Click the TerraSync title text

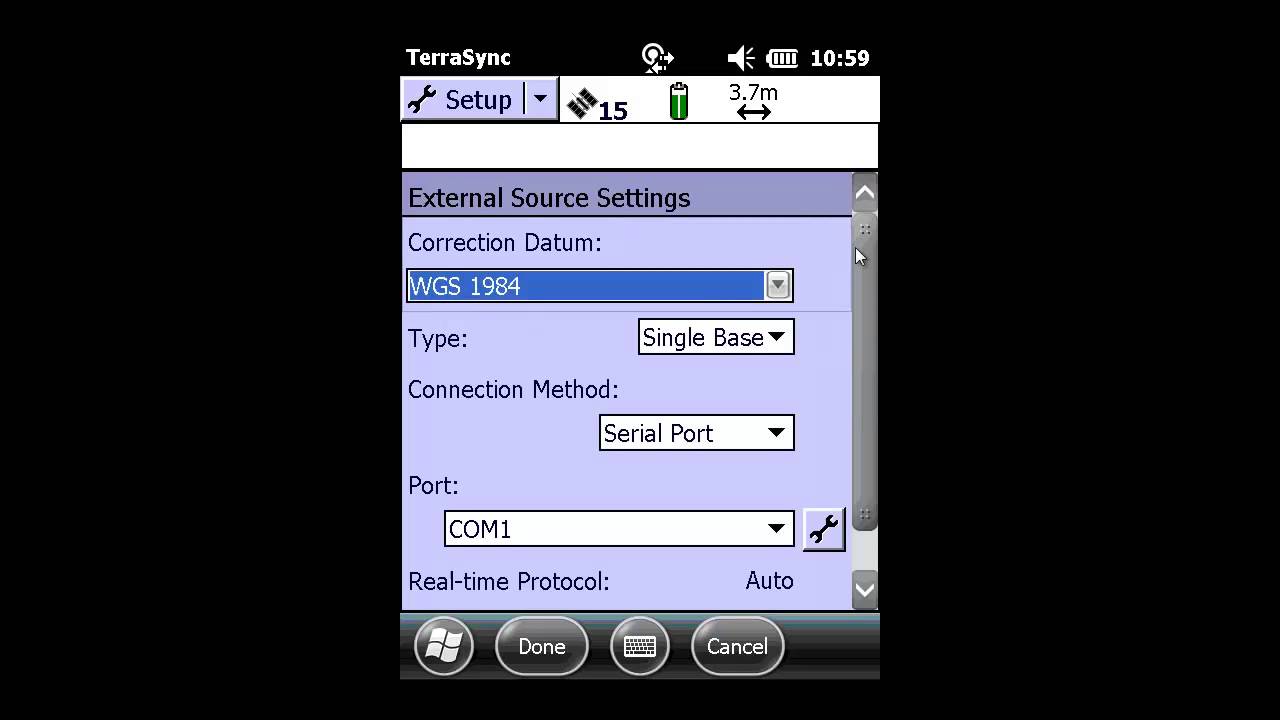click(458, 58)
